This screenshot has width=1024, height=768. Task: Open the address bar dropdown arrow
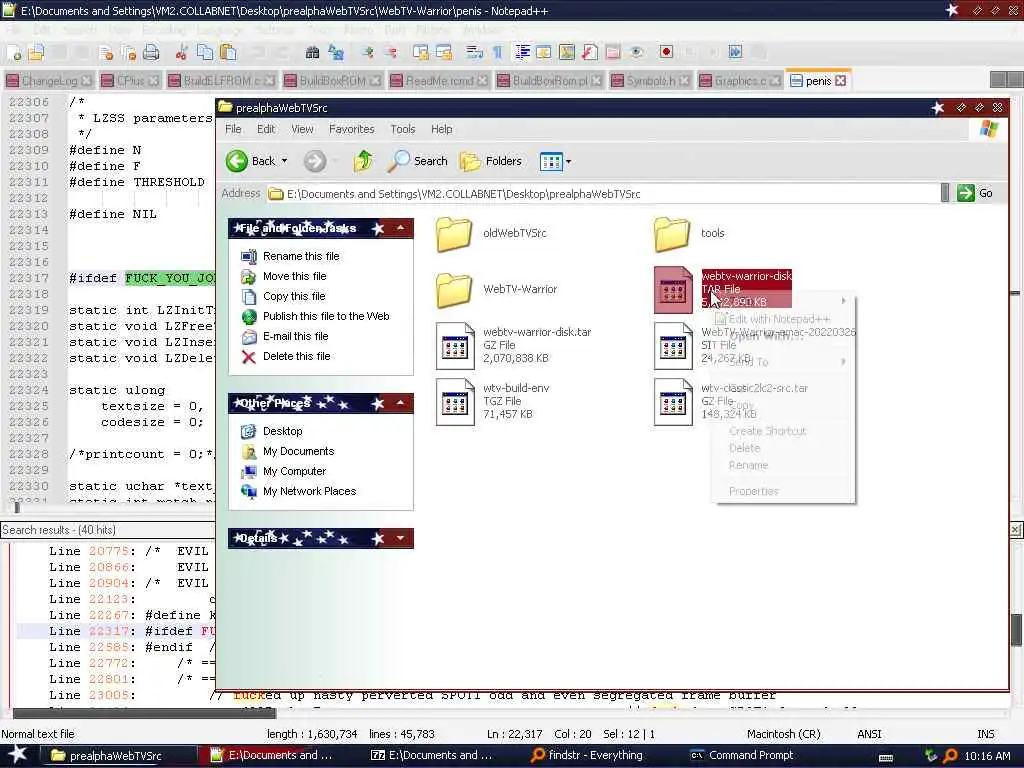pos(945,193)
